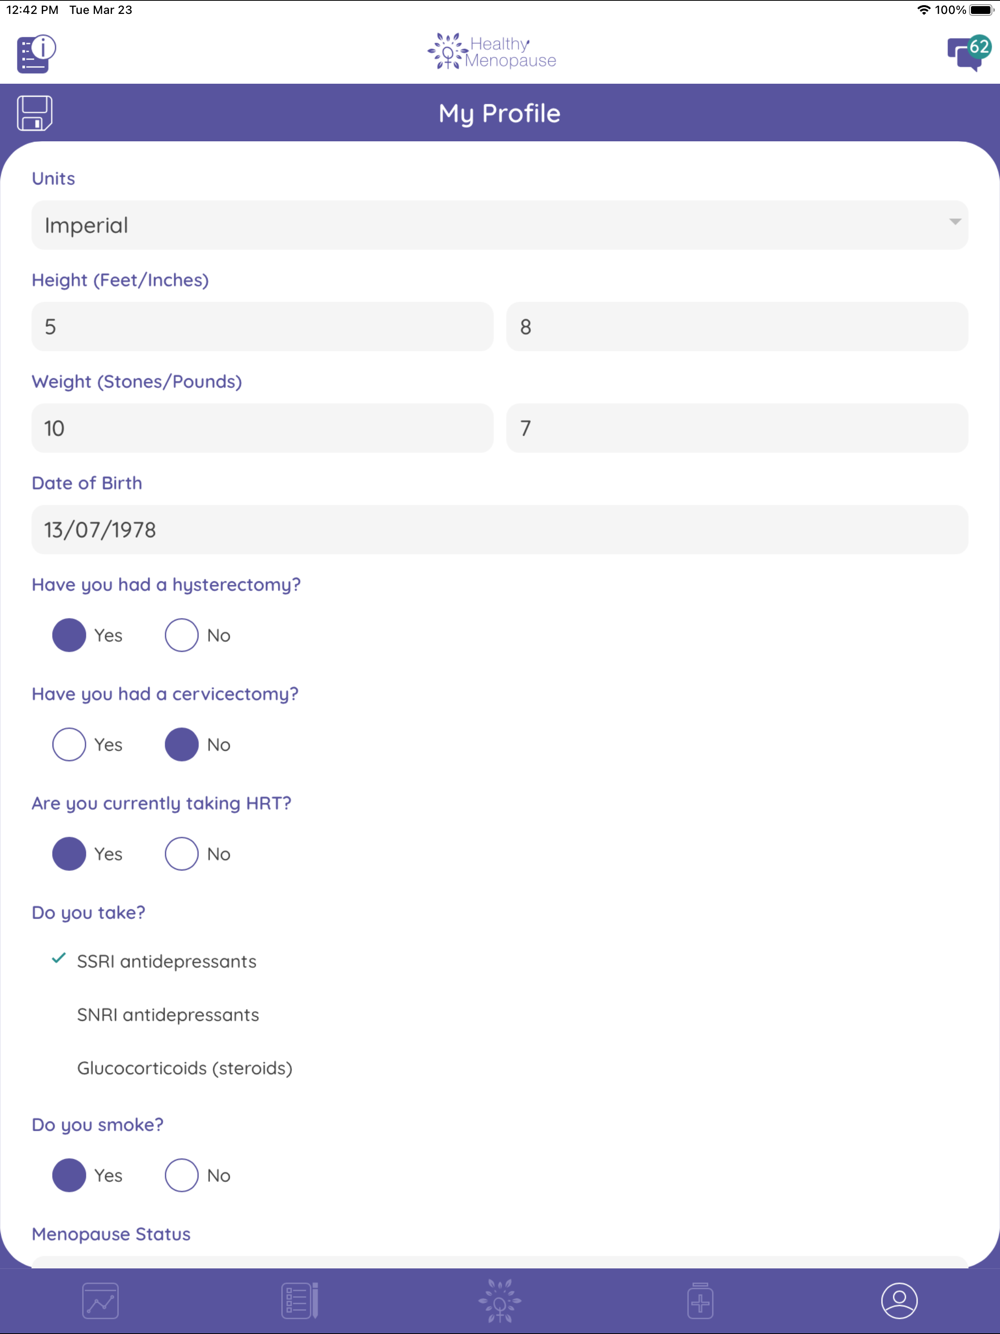1000x1334 pixels.
Task: Open the medication bottle tab icon
Action: pyautogui.click(x=700, y=1301)
